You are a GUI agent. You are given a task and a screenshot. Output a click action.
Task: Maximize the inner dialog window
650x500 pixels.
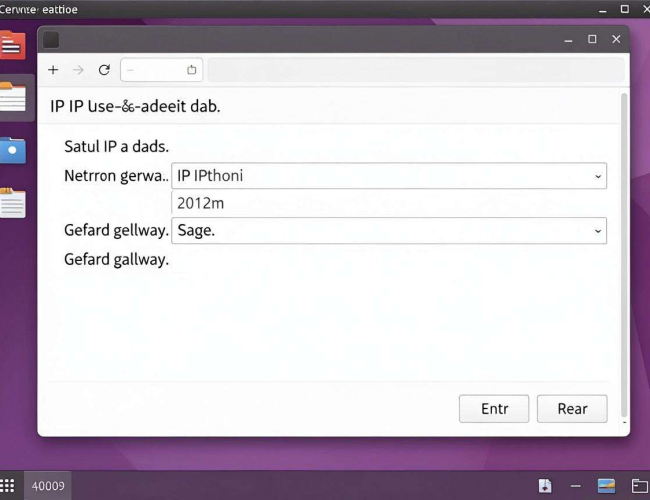click(592, 39)
